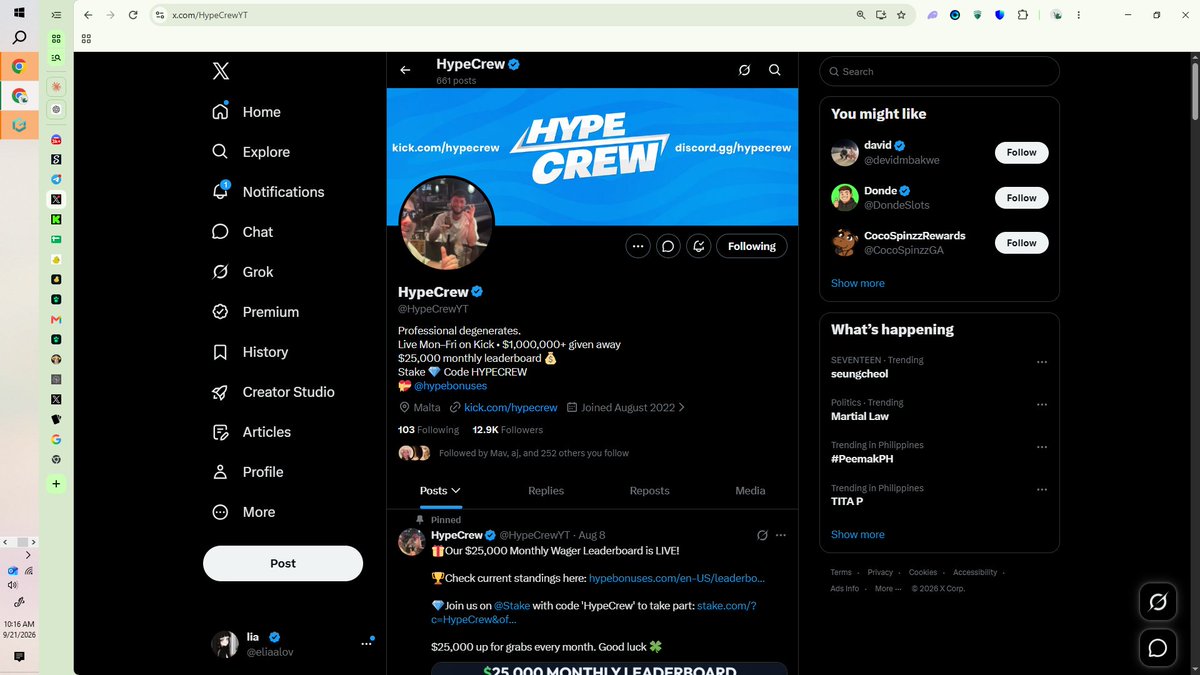
Task: Open Windows taskbar search icon
Action: point(19,38)
